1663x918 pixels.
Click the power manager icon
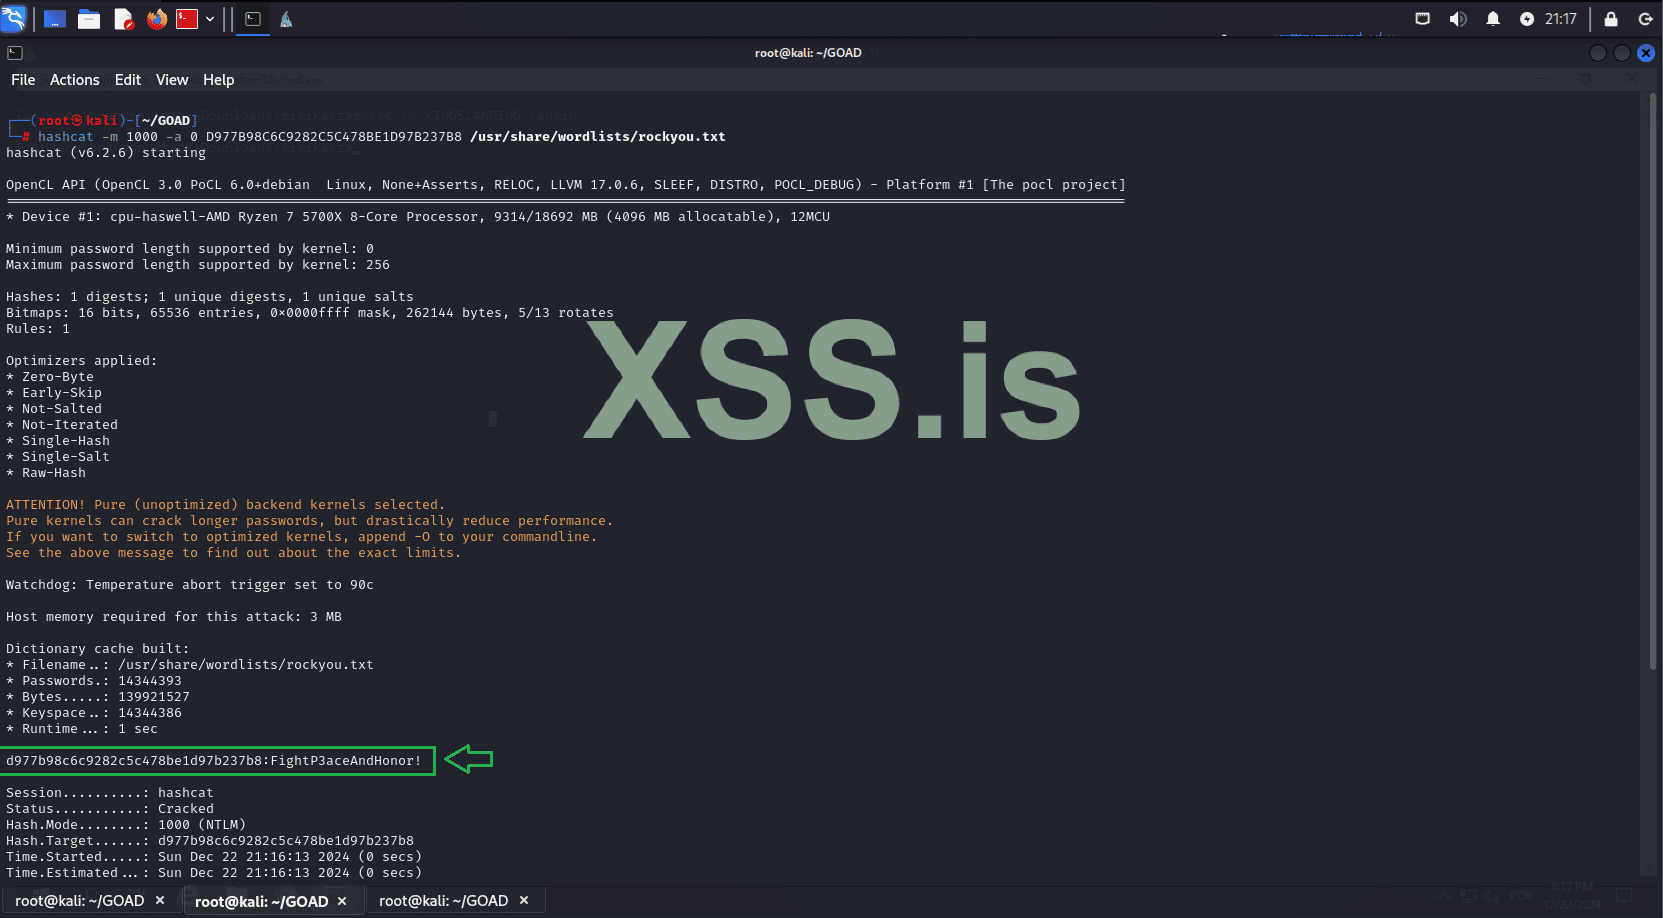click(x=1527, y=19)
